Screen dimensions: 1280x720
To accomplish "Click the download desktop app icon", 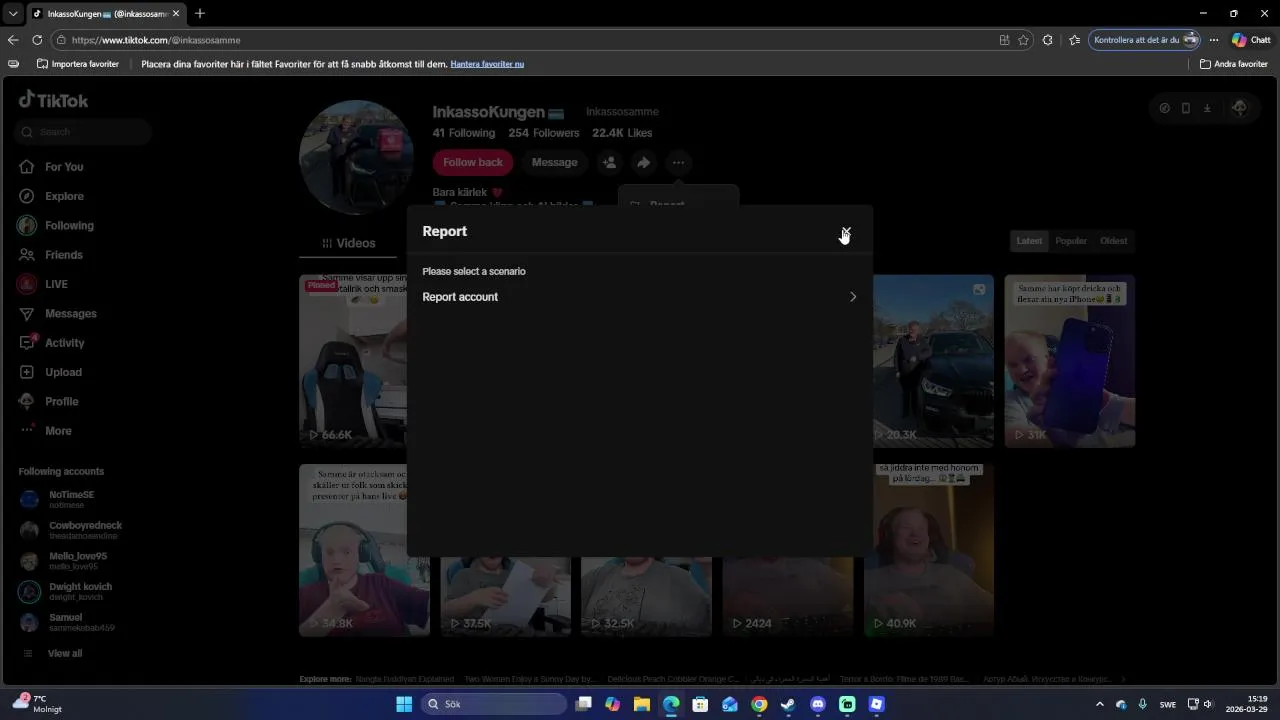I will point(1207,108).
